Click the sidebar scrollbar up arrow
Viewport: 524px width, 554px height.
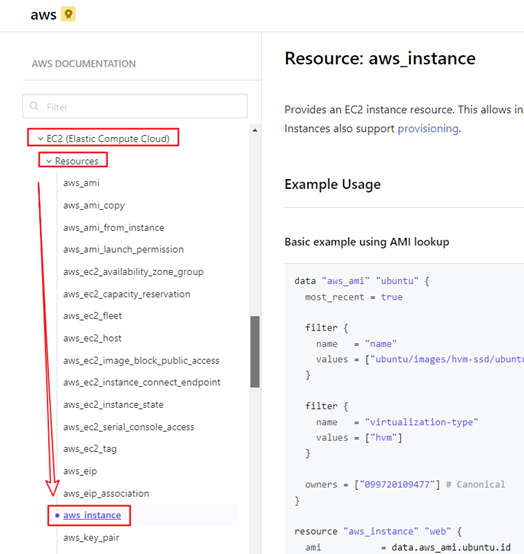coord(255,130)
